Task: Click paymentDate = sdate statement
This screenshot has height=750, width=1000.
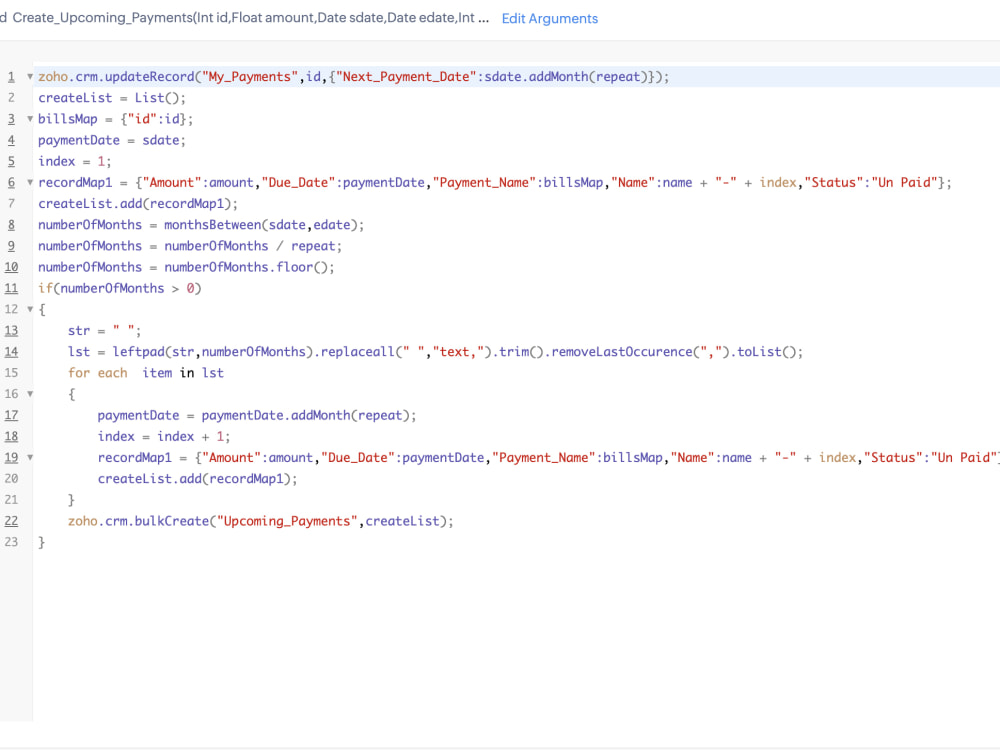Action: tap(112, 140)
